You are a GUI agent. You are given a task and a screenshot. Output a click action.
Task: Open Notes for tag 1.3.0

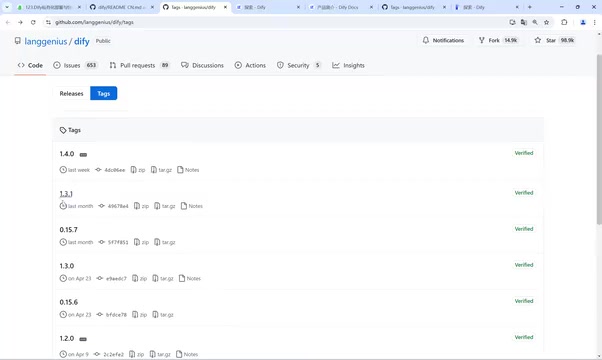pyautogui.click(x=190, y=278)
